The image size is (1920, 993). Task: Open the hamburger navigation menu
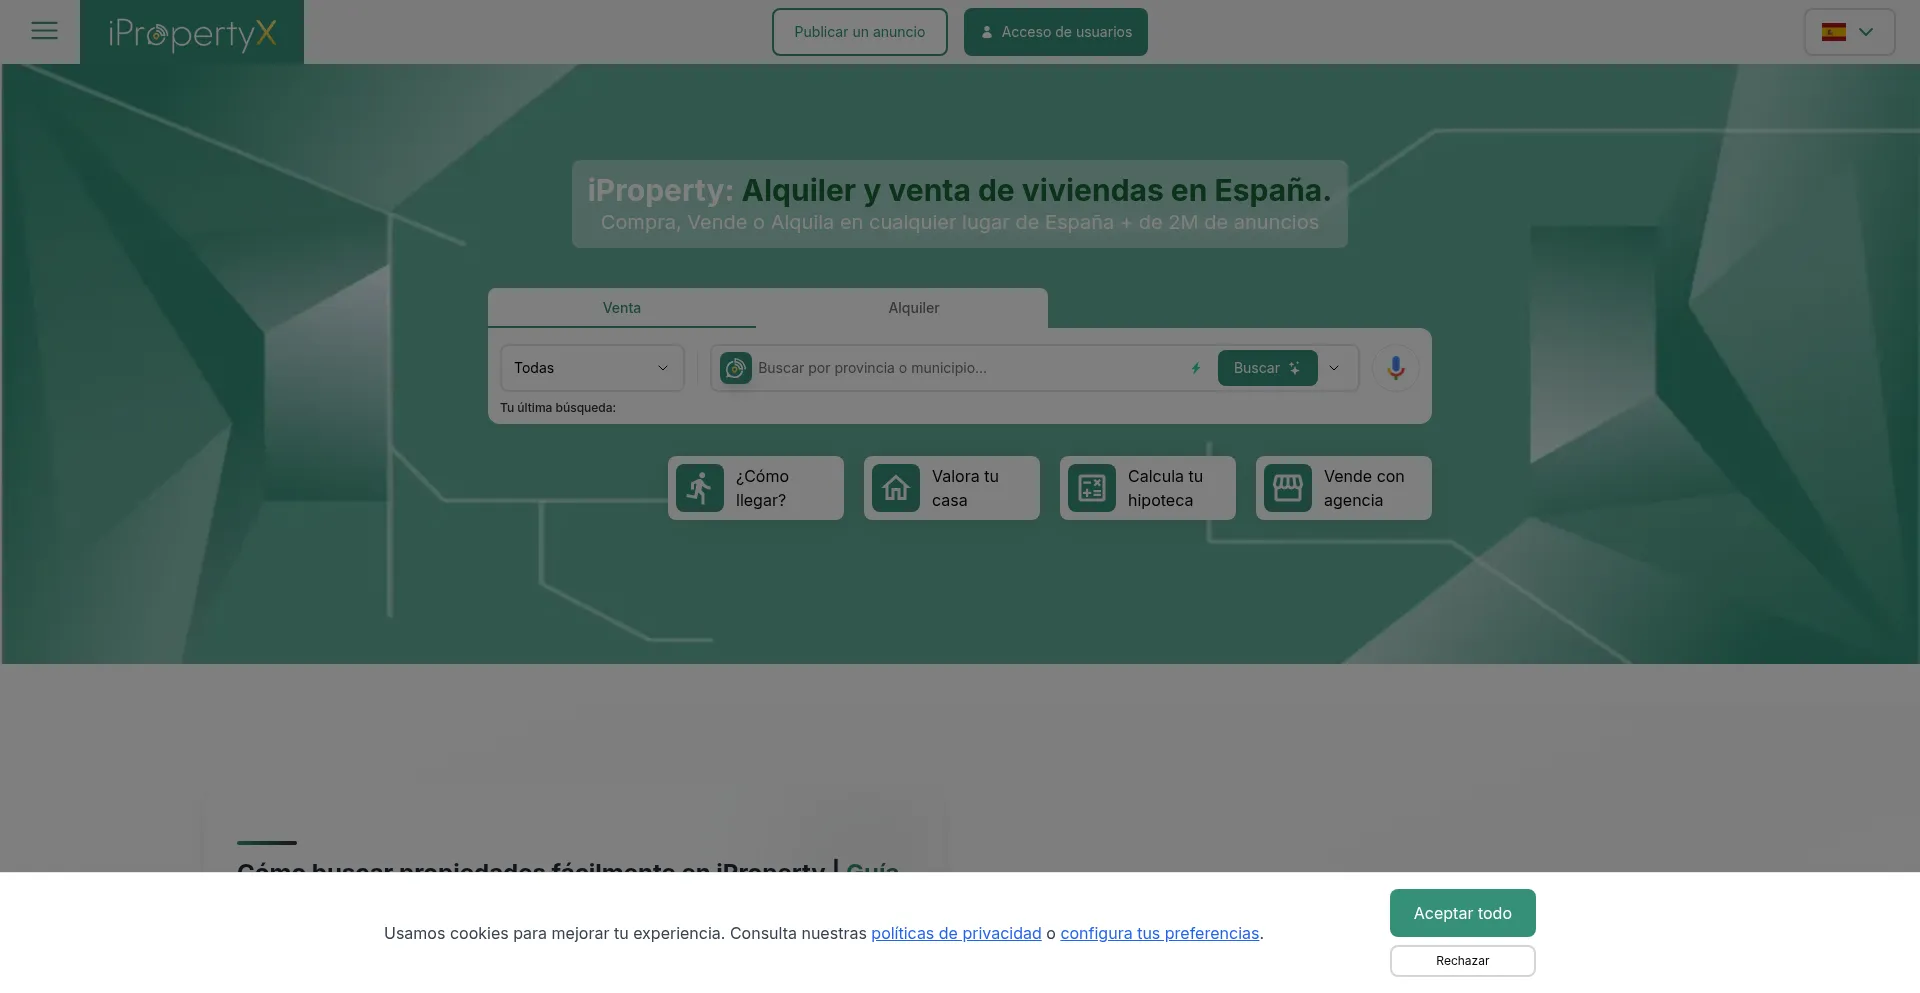pyautogui.click(x=44, y=31)
